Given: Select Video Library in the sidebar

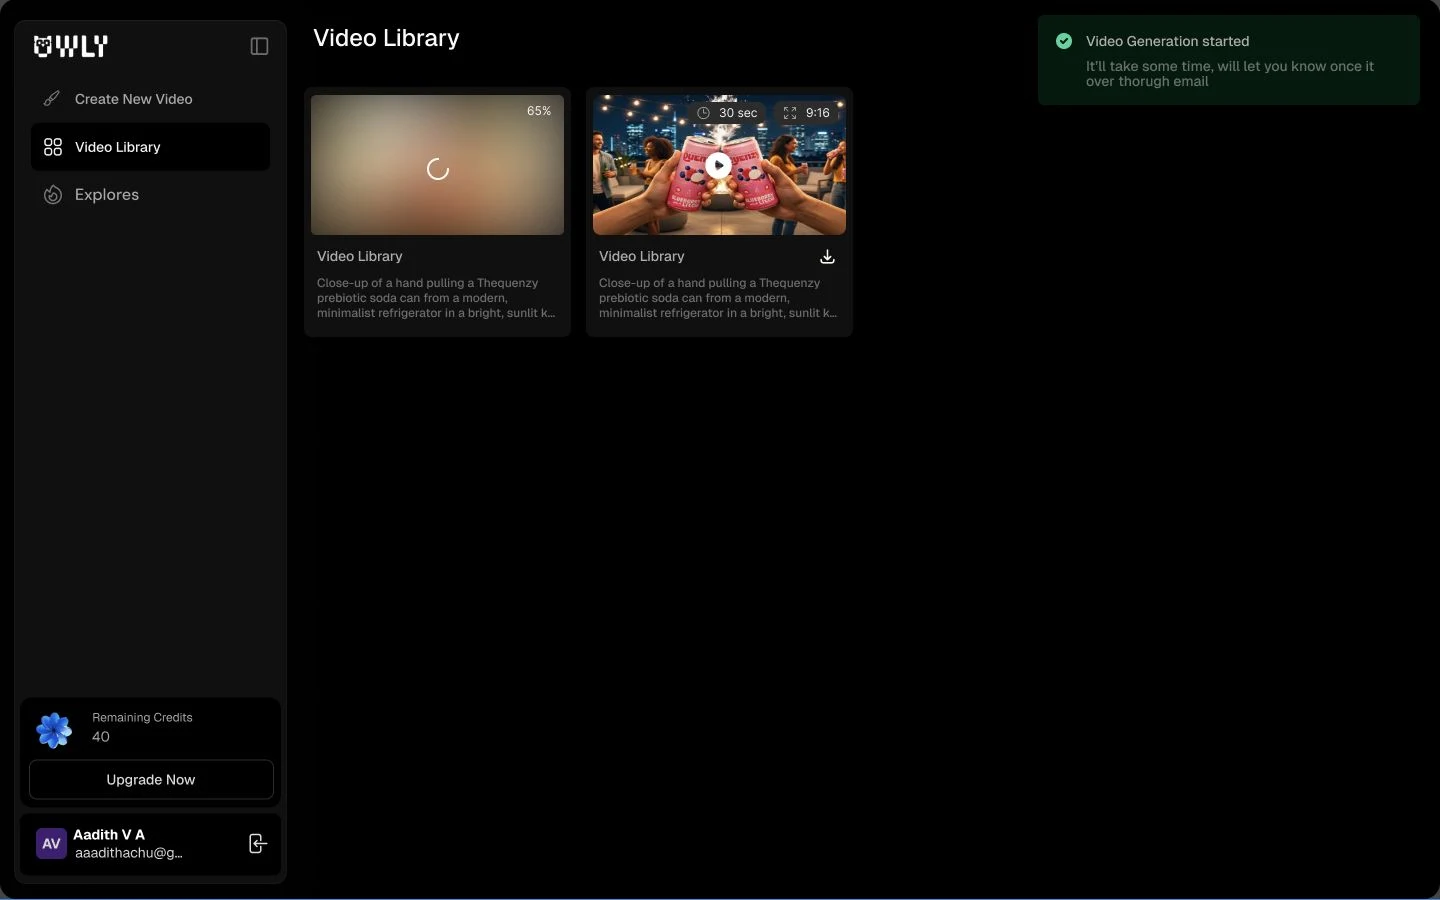Looking at the screenshot, I should (x=150, y=147).
